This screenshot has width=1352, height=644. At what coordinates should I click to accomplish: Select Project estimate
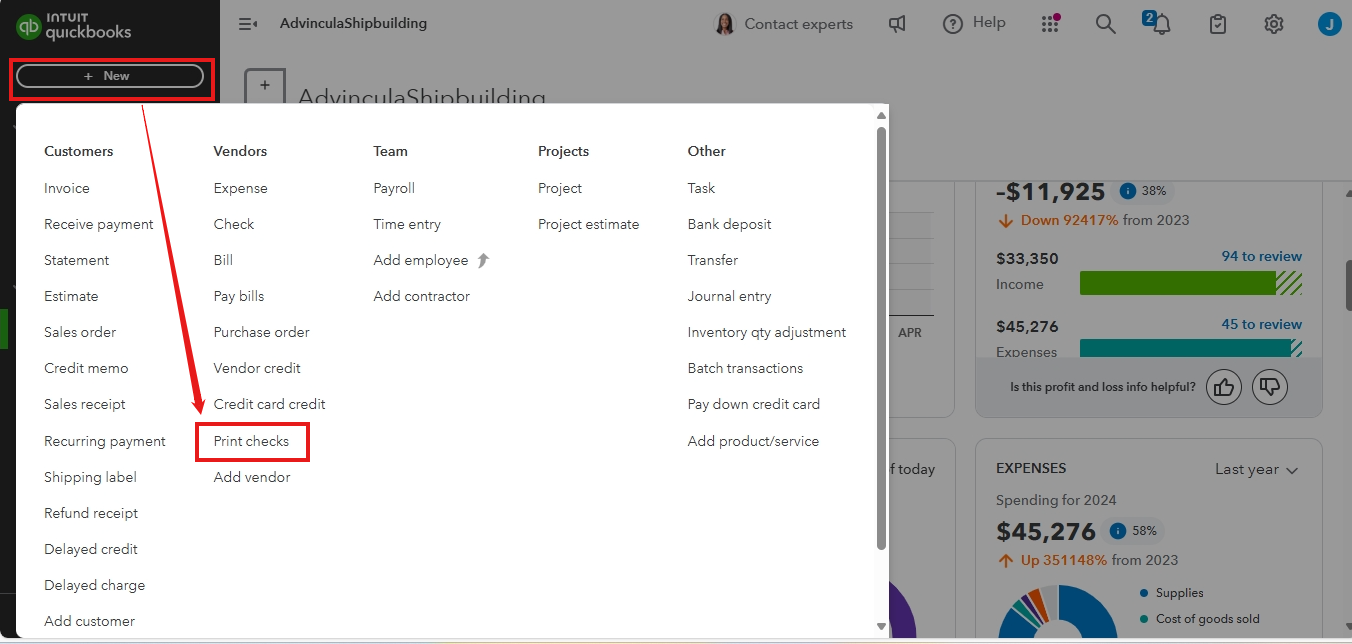[588, 224]
